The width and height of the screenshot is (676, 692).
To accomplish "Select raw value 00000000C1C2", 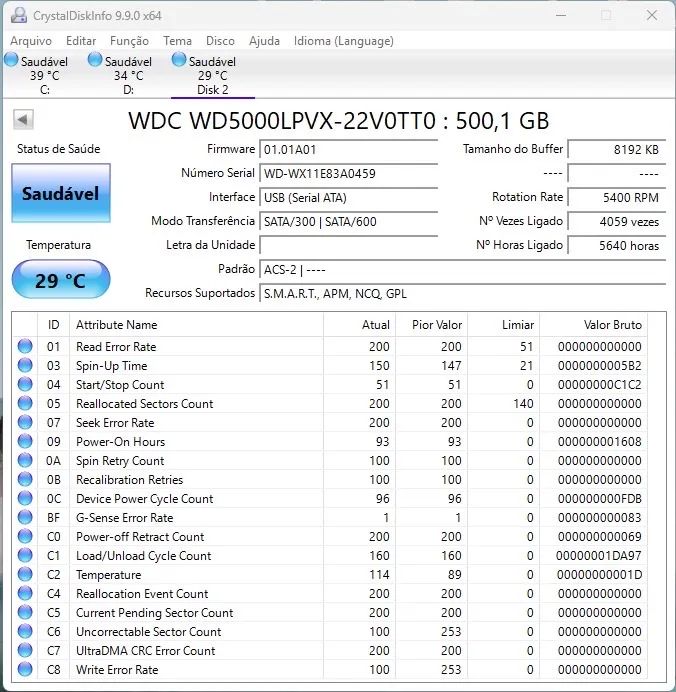I will 600,385.
